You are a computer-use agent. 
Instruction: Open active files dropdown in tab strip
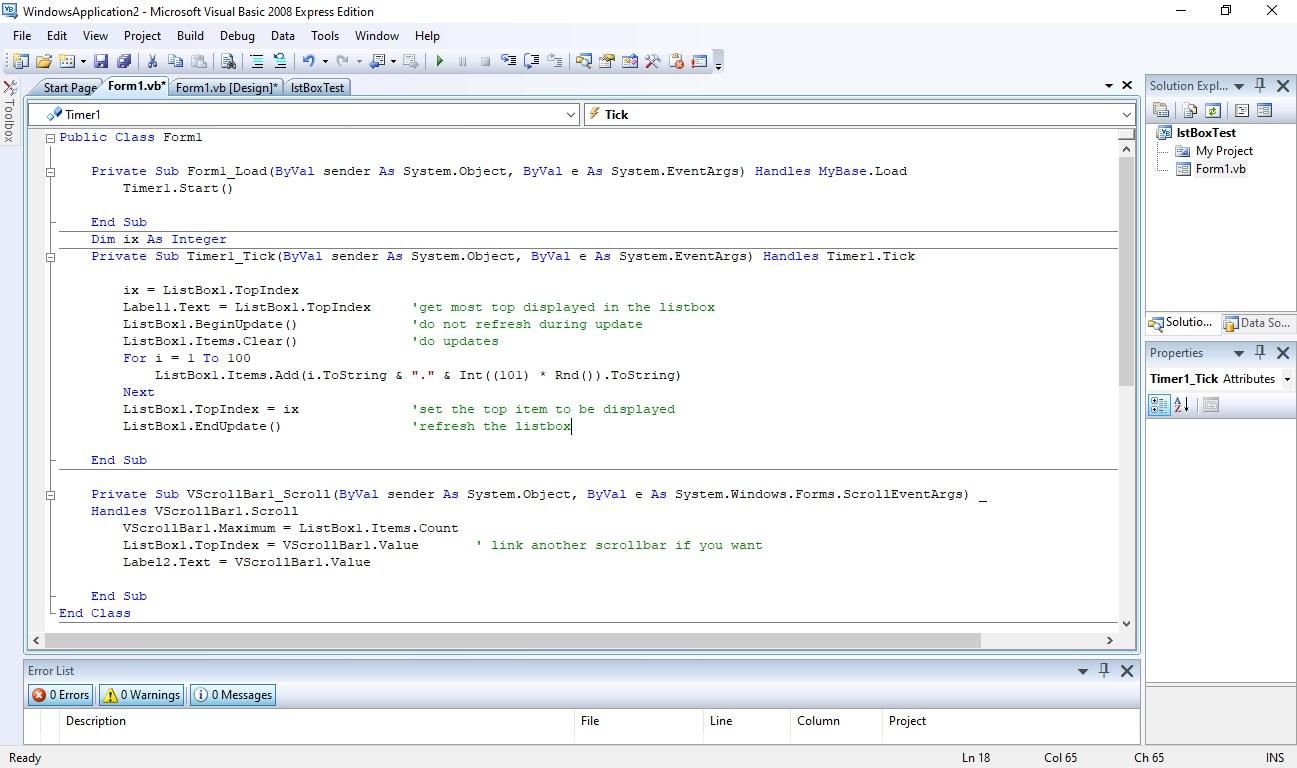pyautogui.click(x=1108, y=86)
